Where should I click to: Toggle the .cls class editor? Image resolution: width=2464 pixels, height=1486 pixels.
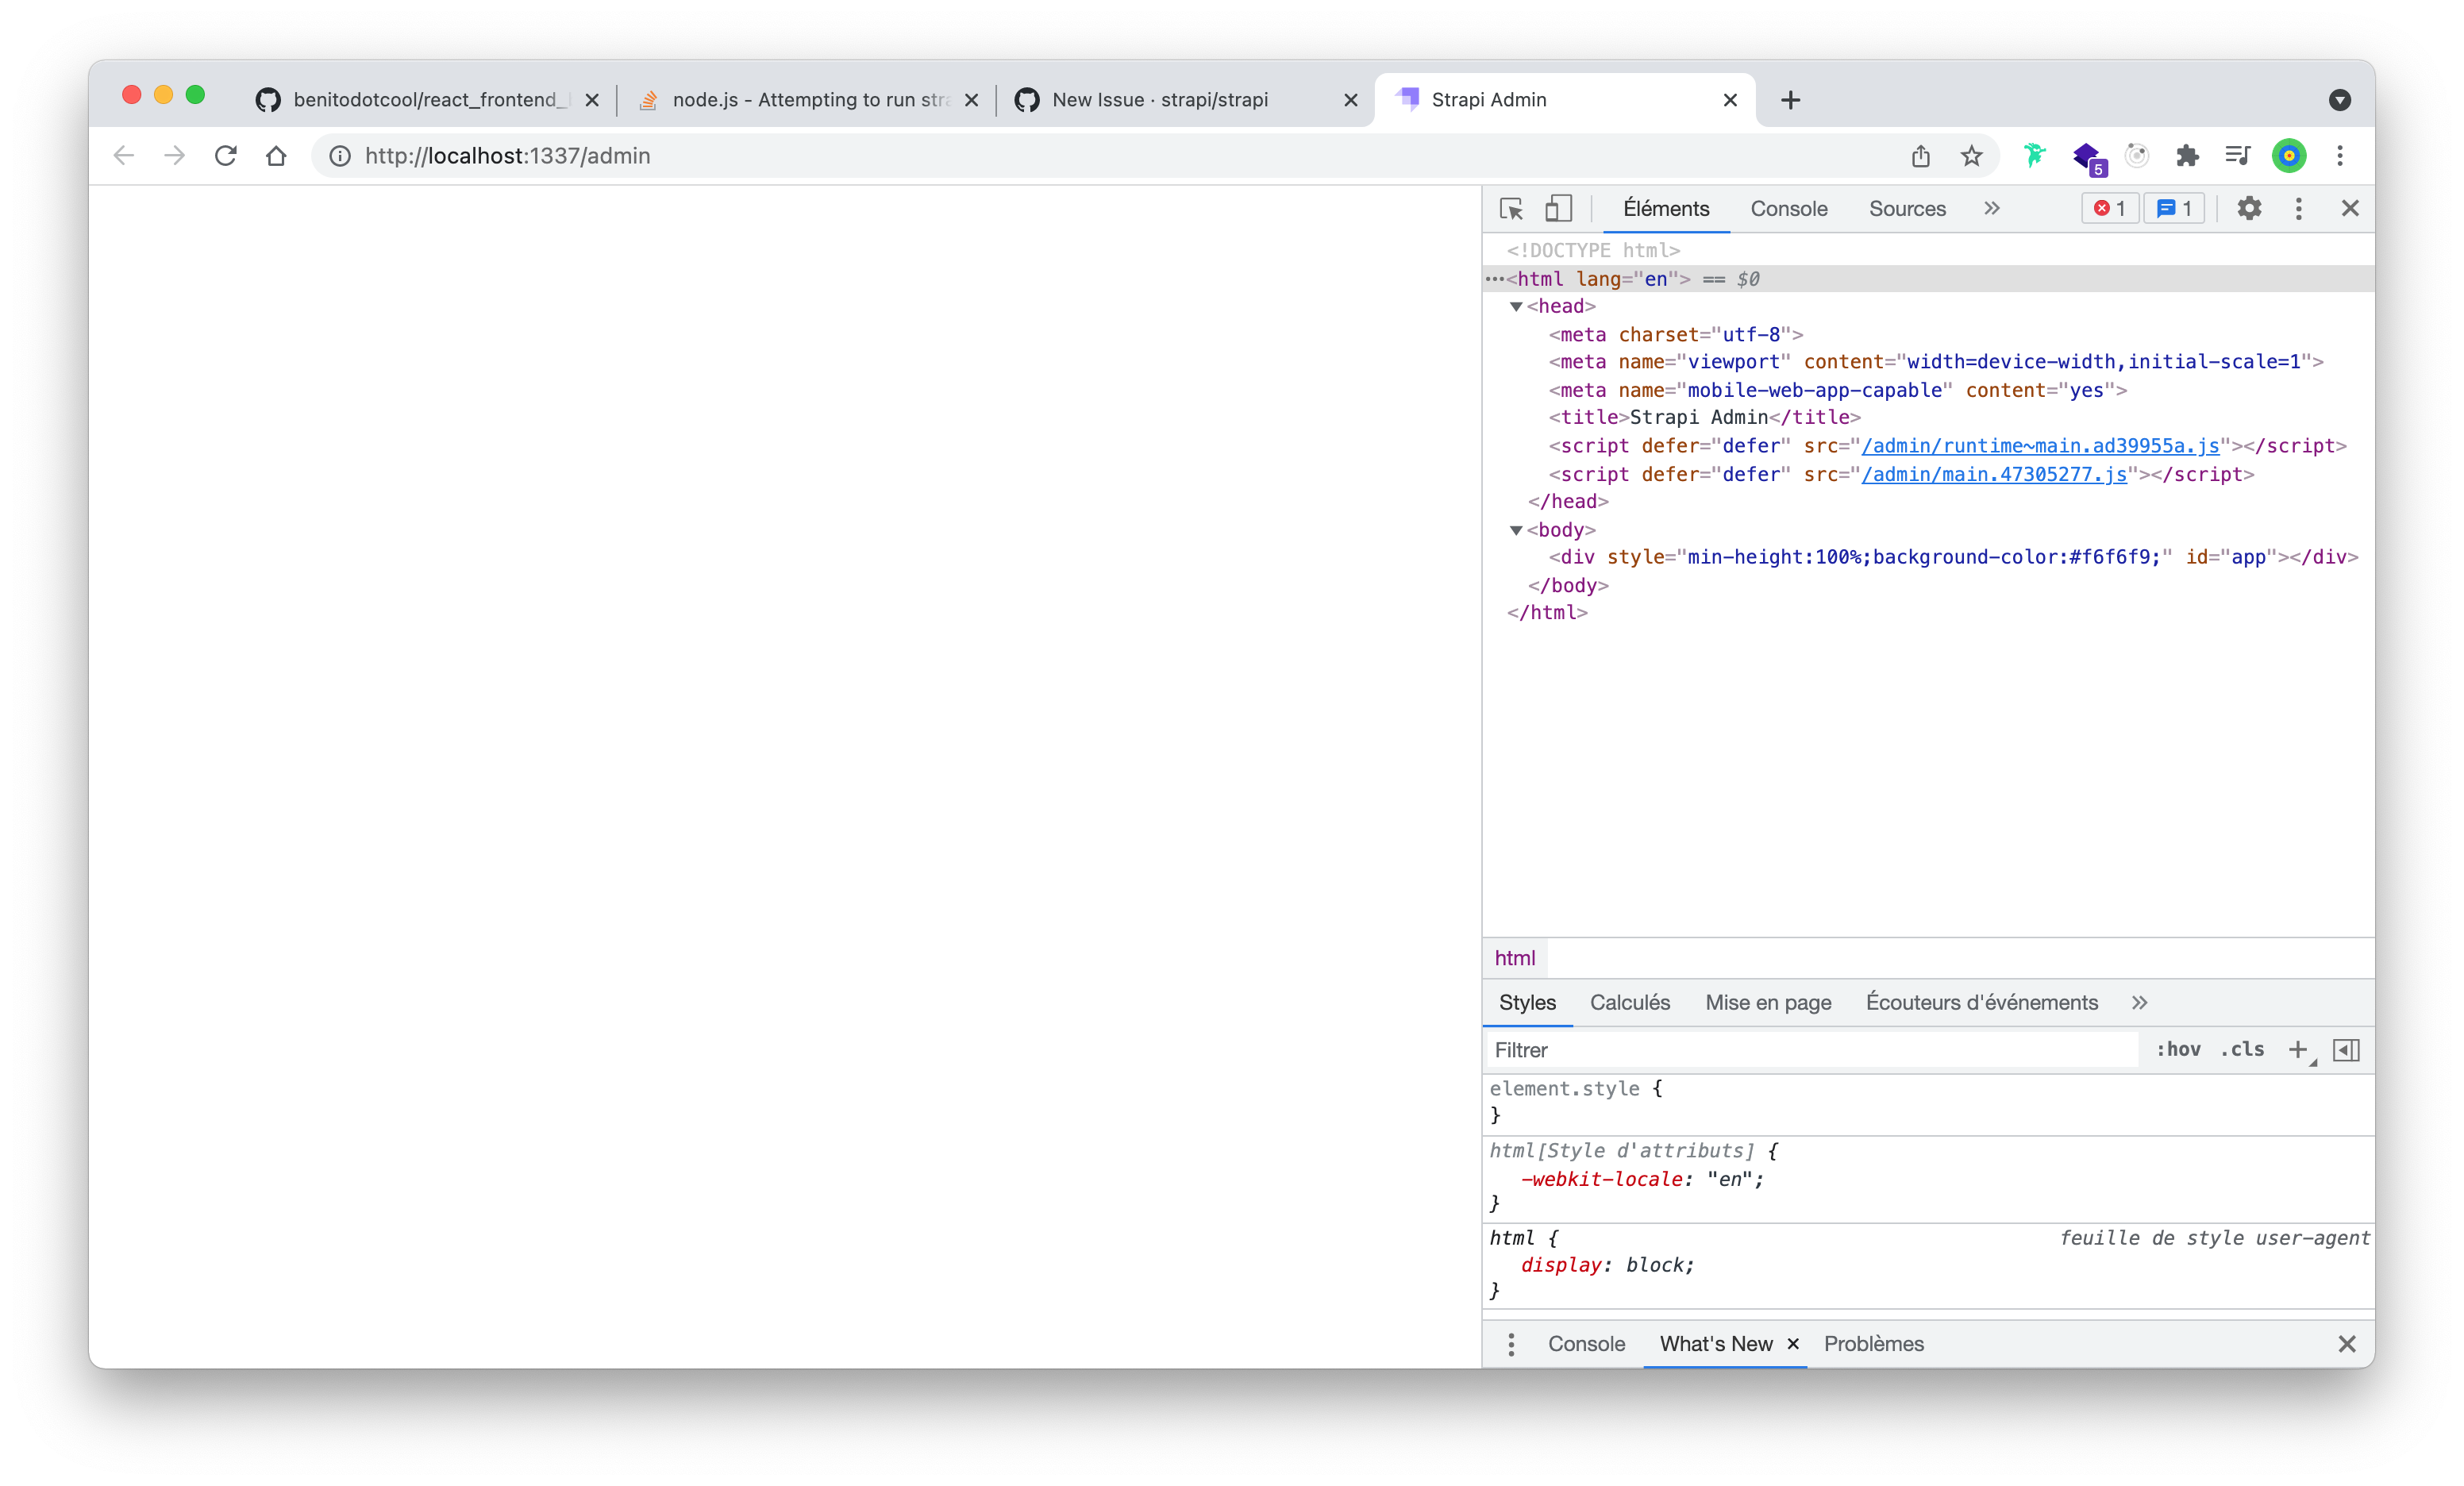click(x=2243, y=1050)
